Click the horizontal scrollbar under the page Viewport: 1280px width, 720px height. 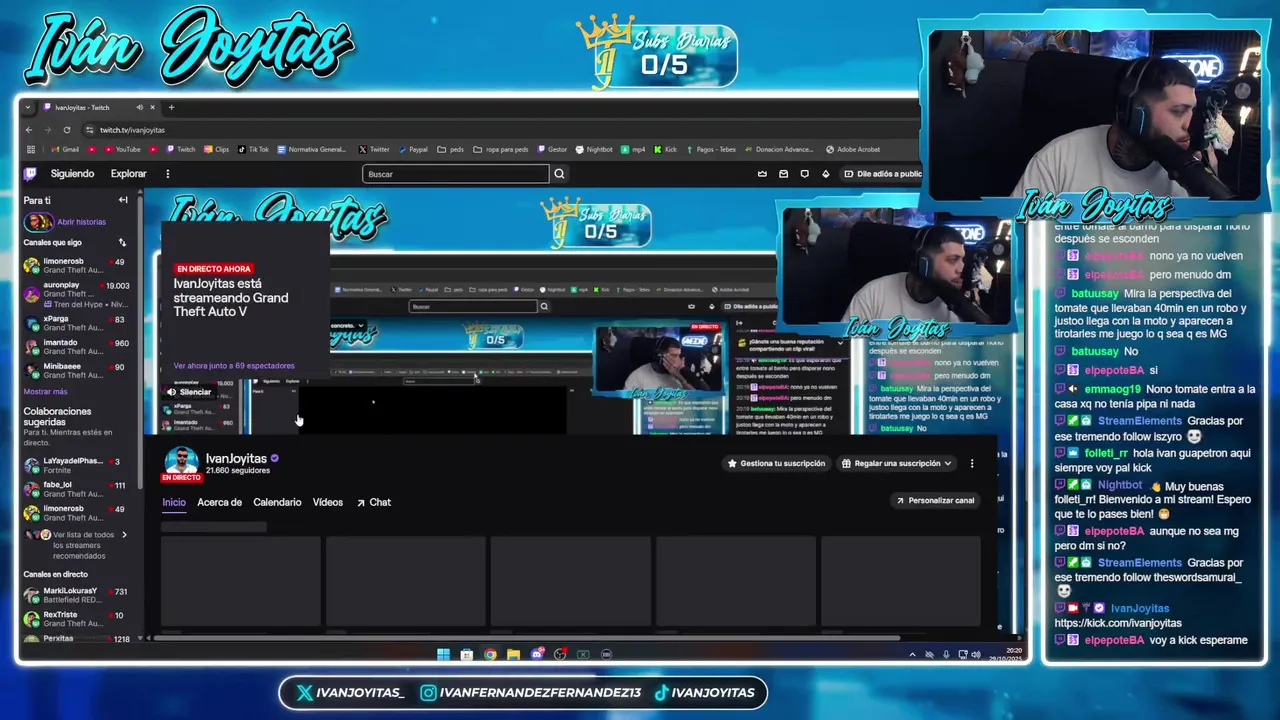pos(525,638)
